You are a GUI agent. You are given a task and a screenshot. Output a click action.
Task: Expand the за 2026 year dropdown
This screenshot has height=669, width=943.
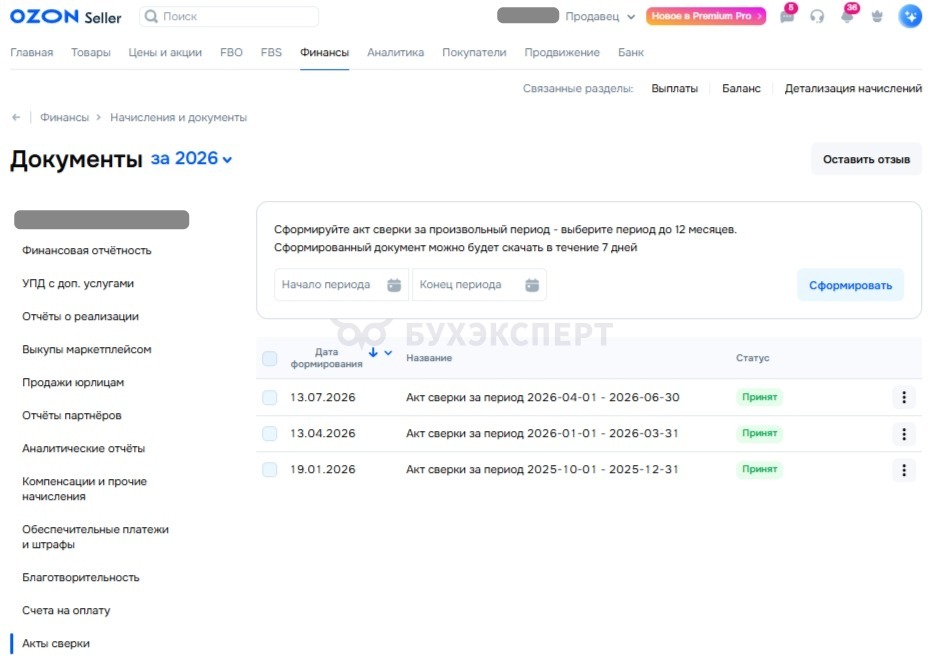[191, 159]
